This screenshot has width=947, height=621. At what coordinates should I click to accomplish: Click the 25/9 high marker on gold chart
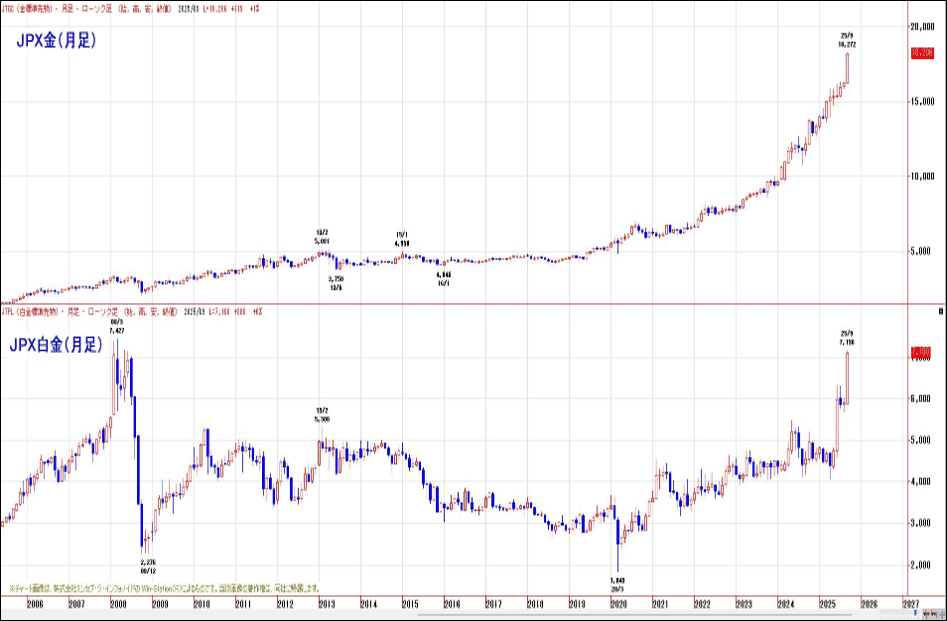[x=847, y=39]
